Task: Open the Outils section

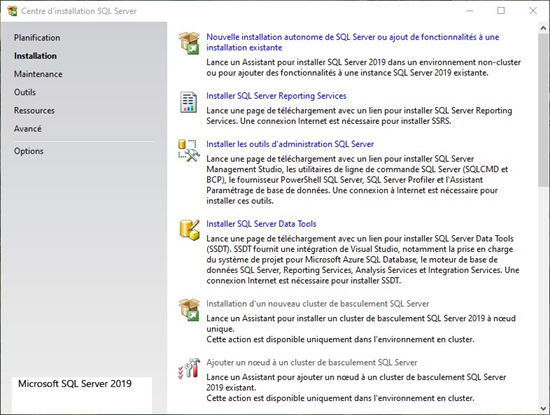Action: point(25,92)
